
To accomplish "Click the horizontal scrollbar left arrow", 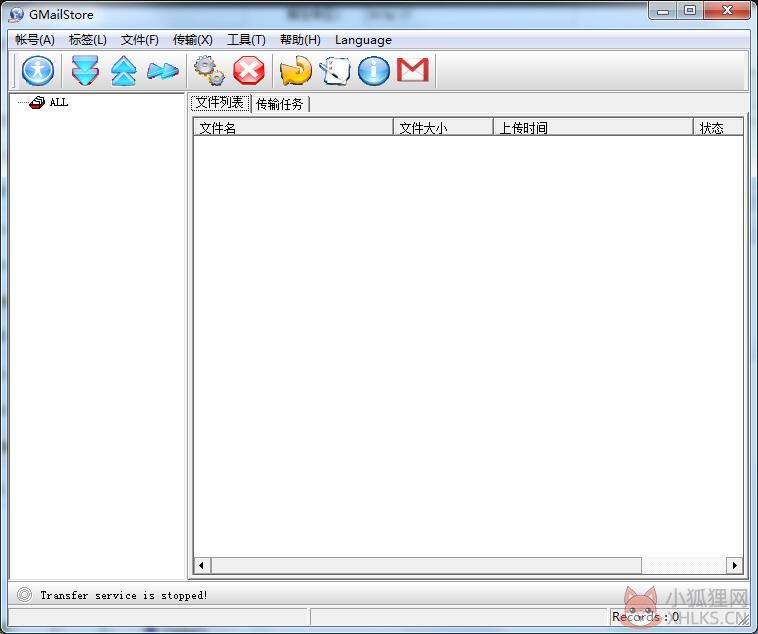I will point(202,565).
